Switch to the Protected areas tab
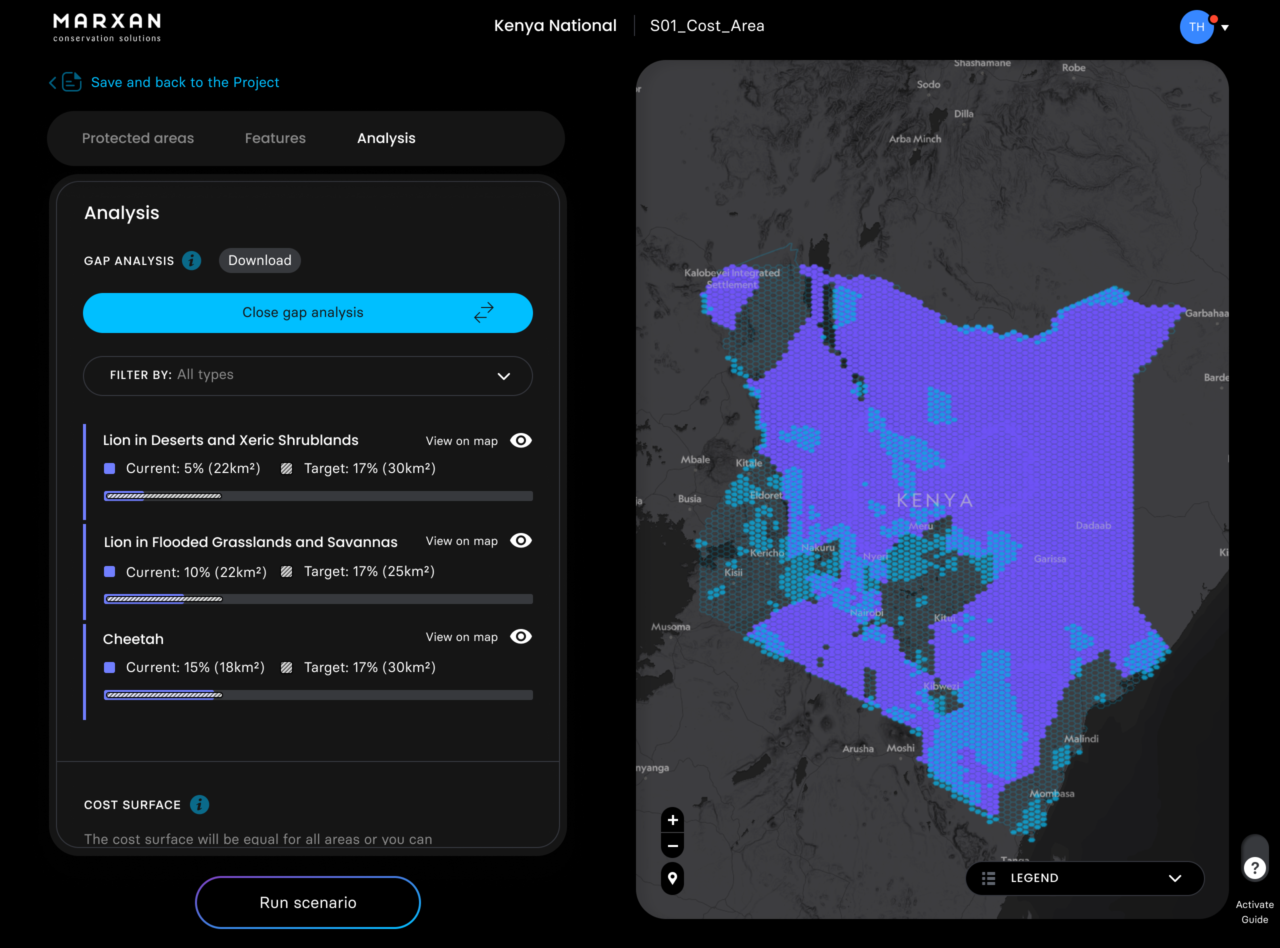The width and height of the screenshot is (1280, 948). (138, 138)
